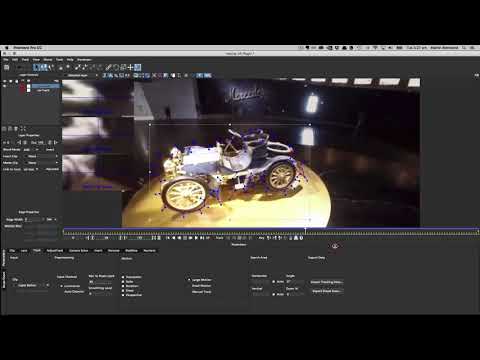Viewport: 480px width, 360px height.
Task: Select the Dope Sheet vertical tab
Action: pyautogui.click(x=4, y=280)
